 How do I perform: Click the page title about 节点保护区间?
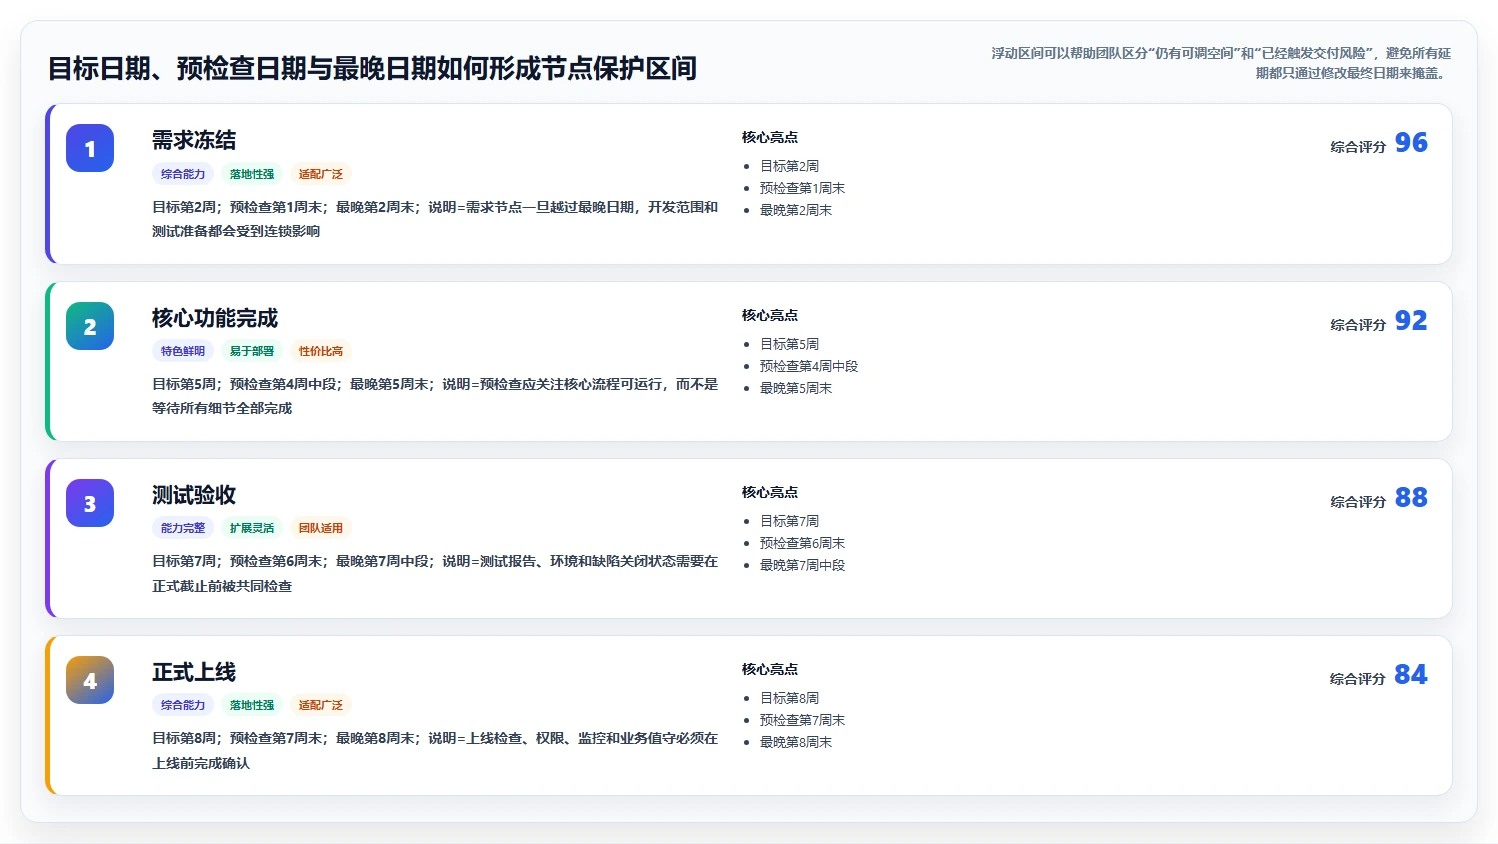tap(372, 68)
